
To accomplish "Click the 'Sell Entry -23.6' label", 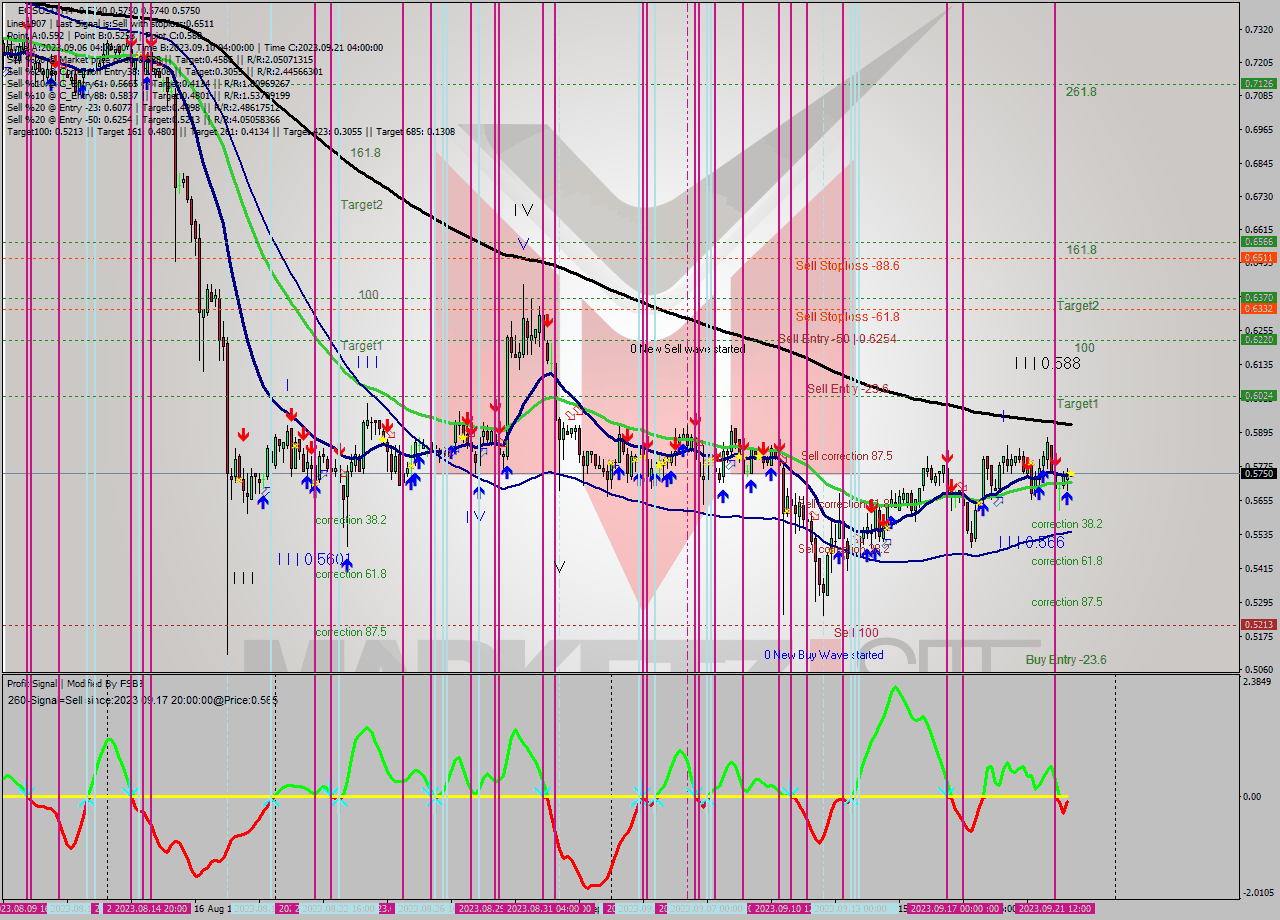I will 848,388.
